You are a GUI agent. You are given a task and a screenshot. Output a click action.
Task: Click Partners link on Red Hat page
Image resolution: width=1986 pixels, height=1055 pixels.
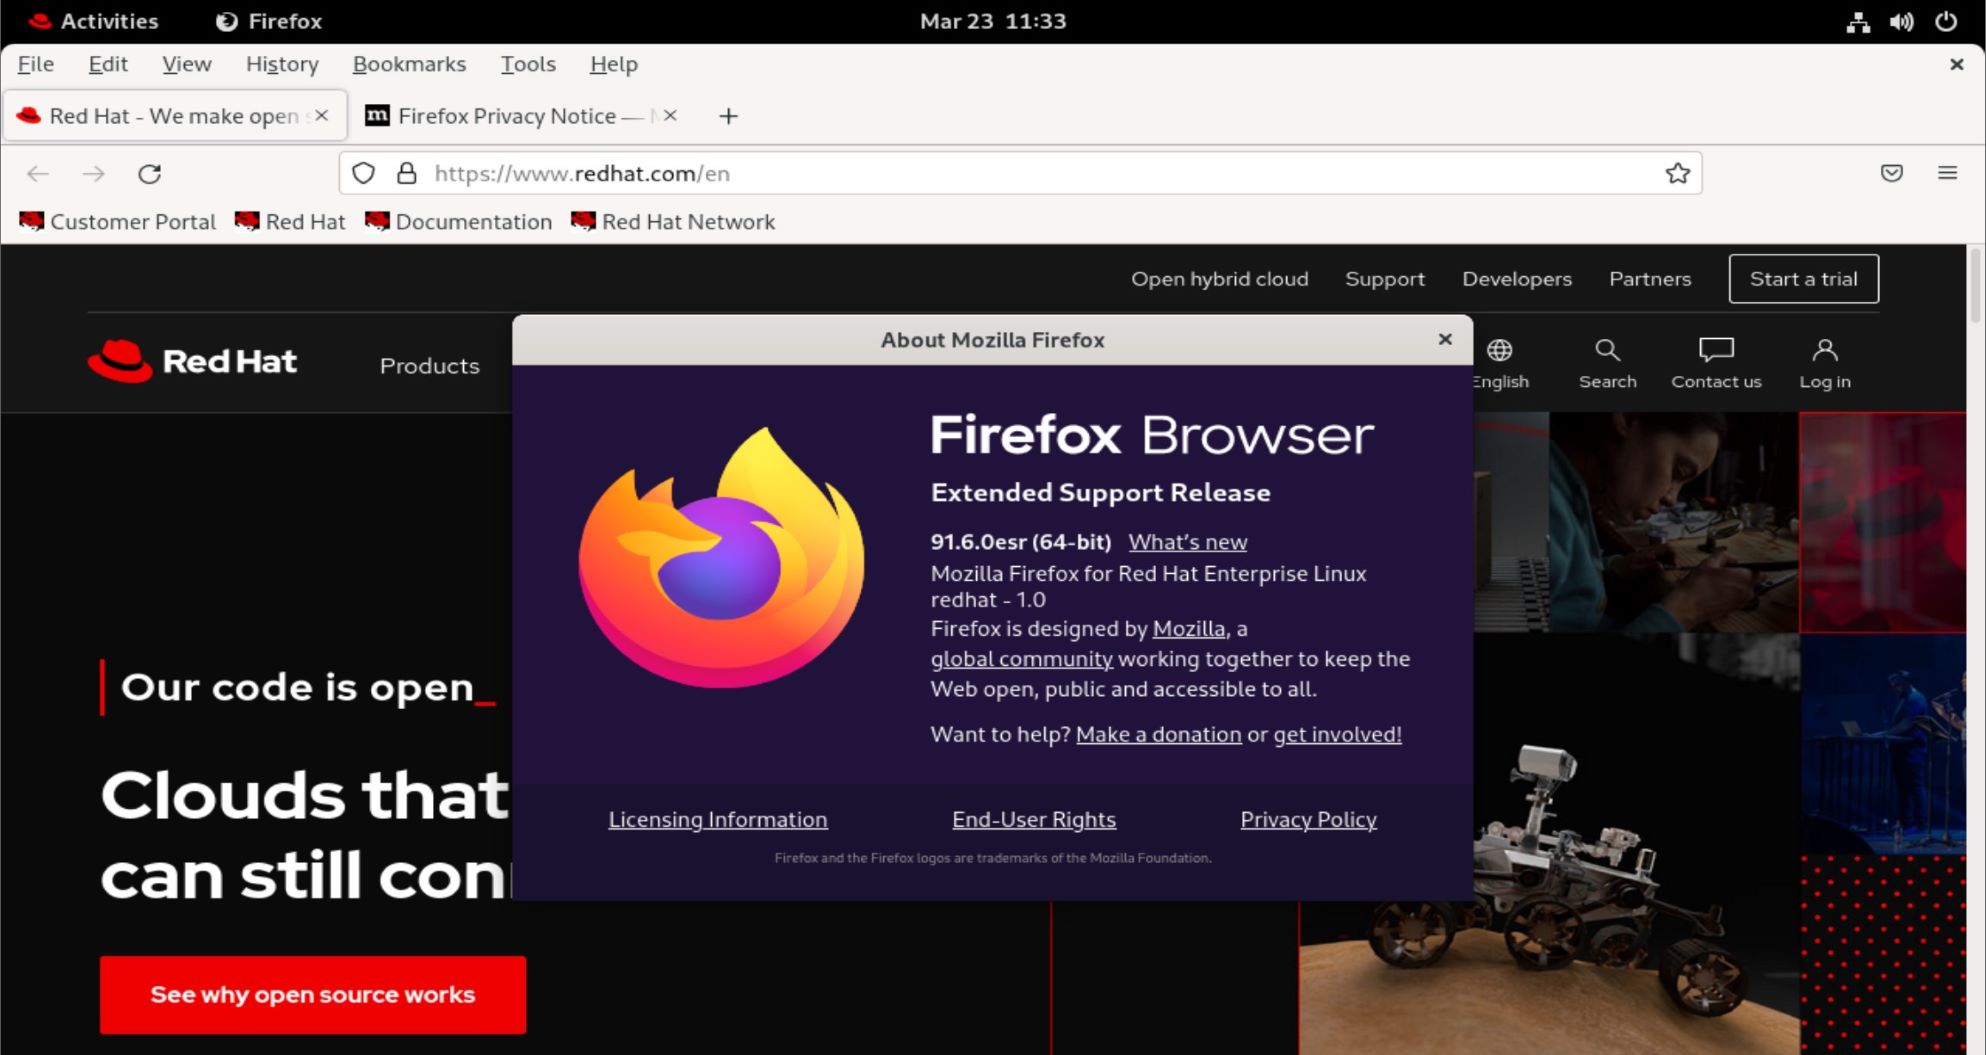(1650, 279)
